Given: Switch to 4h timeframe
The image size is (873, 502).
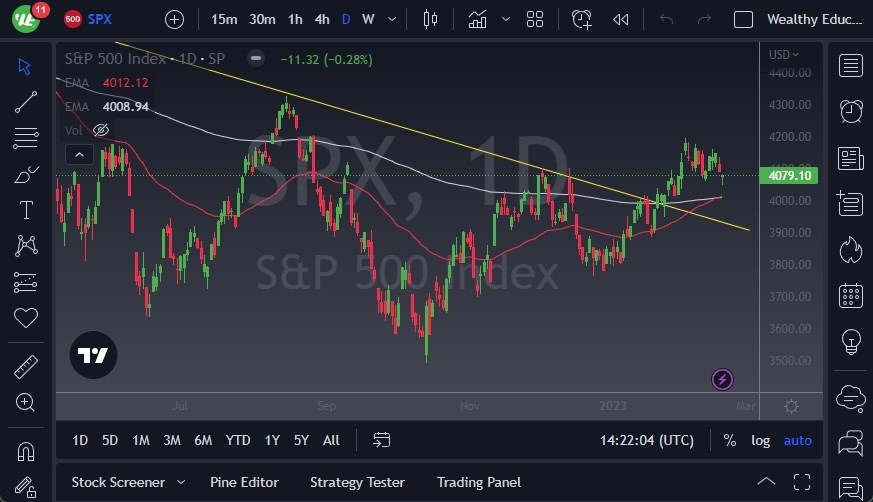Looking at the screenshot, I should (x=321, y=19).
